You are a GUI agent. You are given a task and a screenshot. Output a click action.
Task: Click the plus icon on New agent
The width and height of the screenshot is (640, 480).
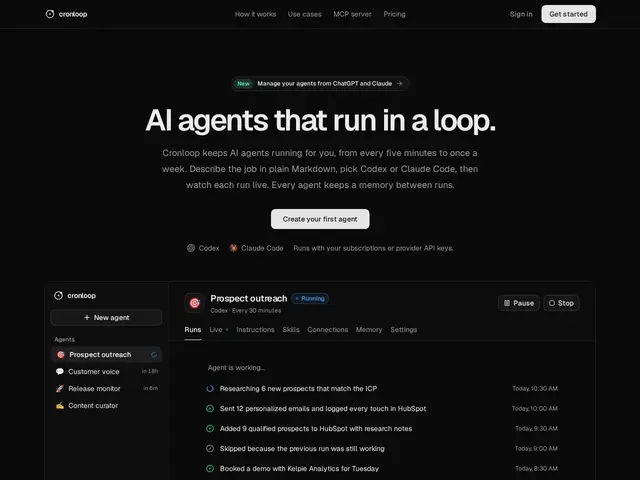[87, 318]
